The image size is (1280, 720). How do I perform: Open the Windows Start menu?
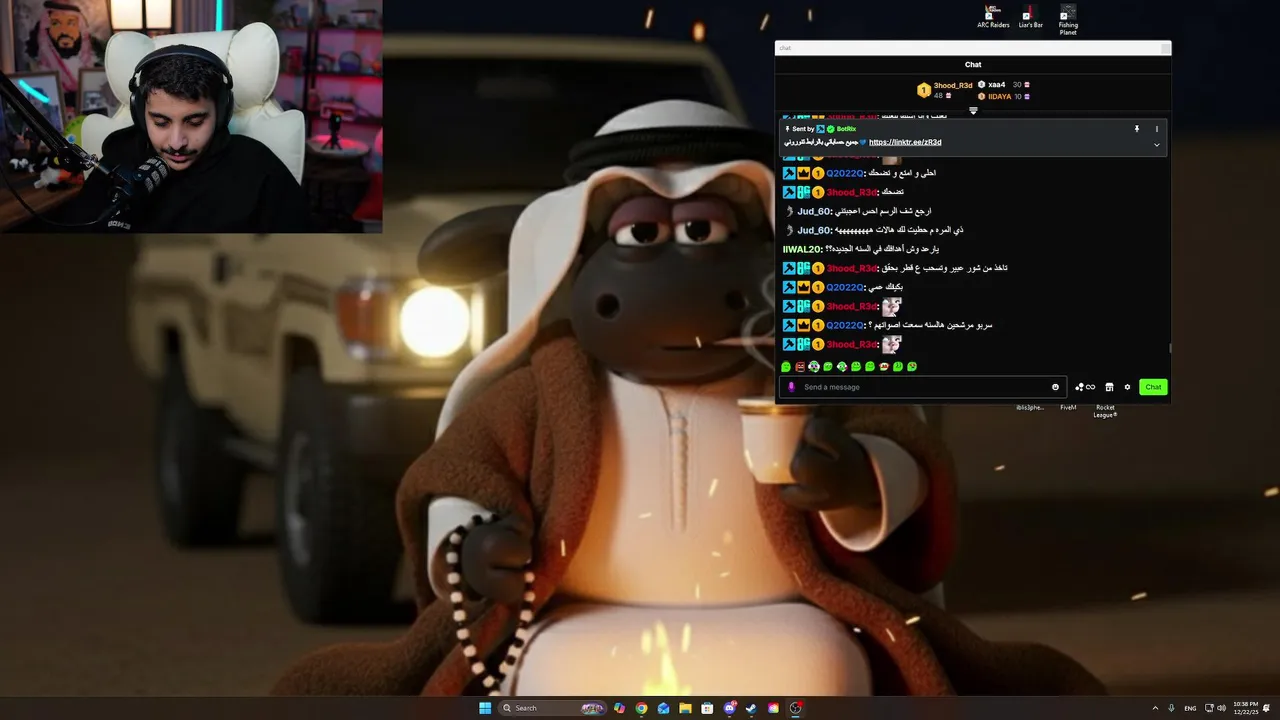click(485, 708)
